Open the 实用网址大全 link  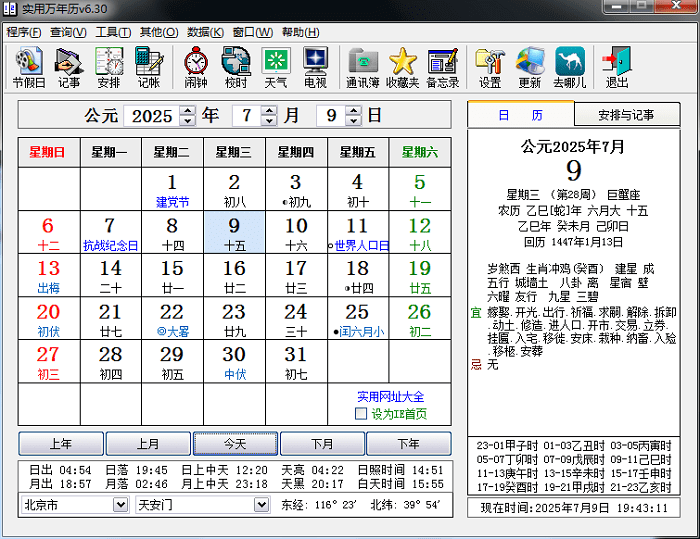pos(391,397)
